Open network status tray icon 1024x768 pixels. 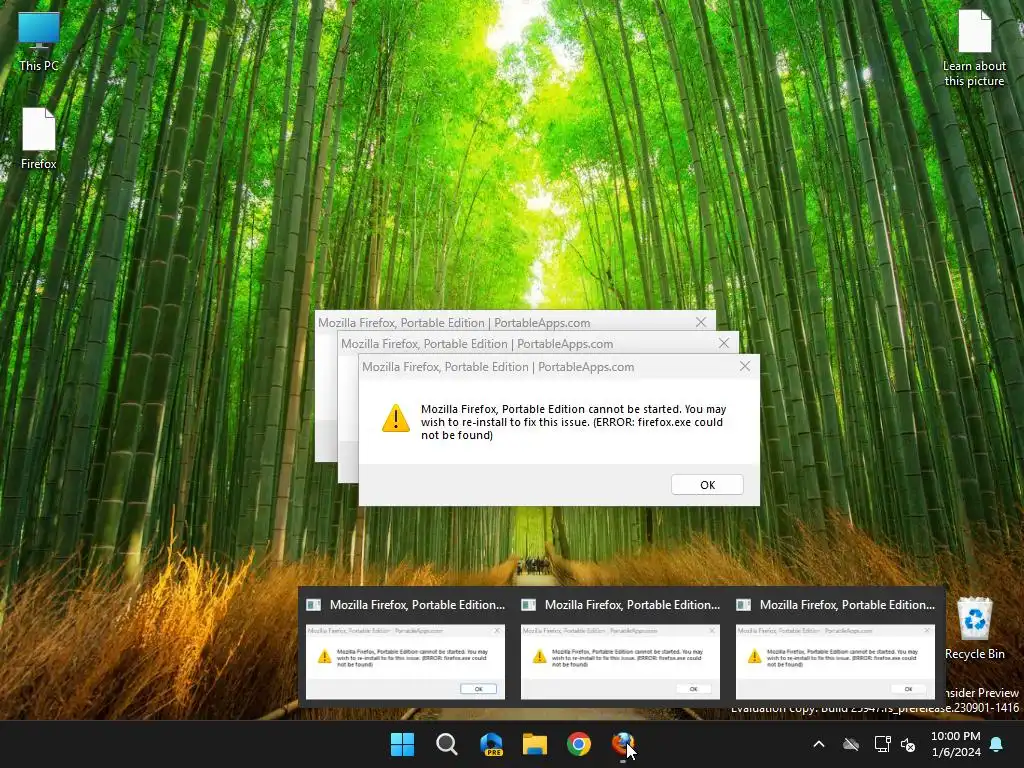point(882,744)
